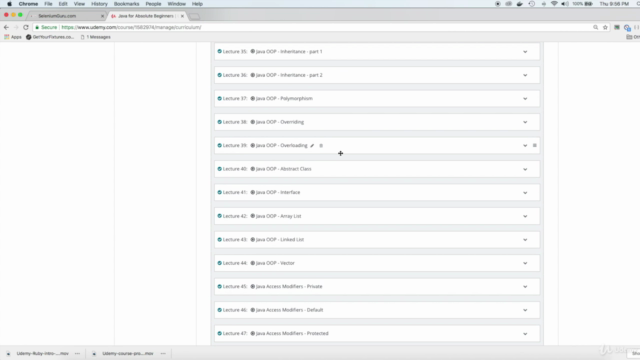Click video type icon of Lecture 44
Viewport: 640px width, 360px height.
tap(253, 263)
